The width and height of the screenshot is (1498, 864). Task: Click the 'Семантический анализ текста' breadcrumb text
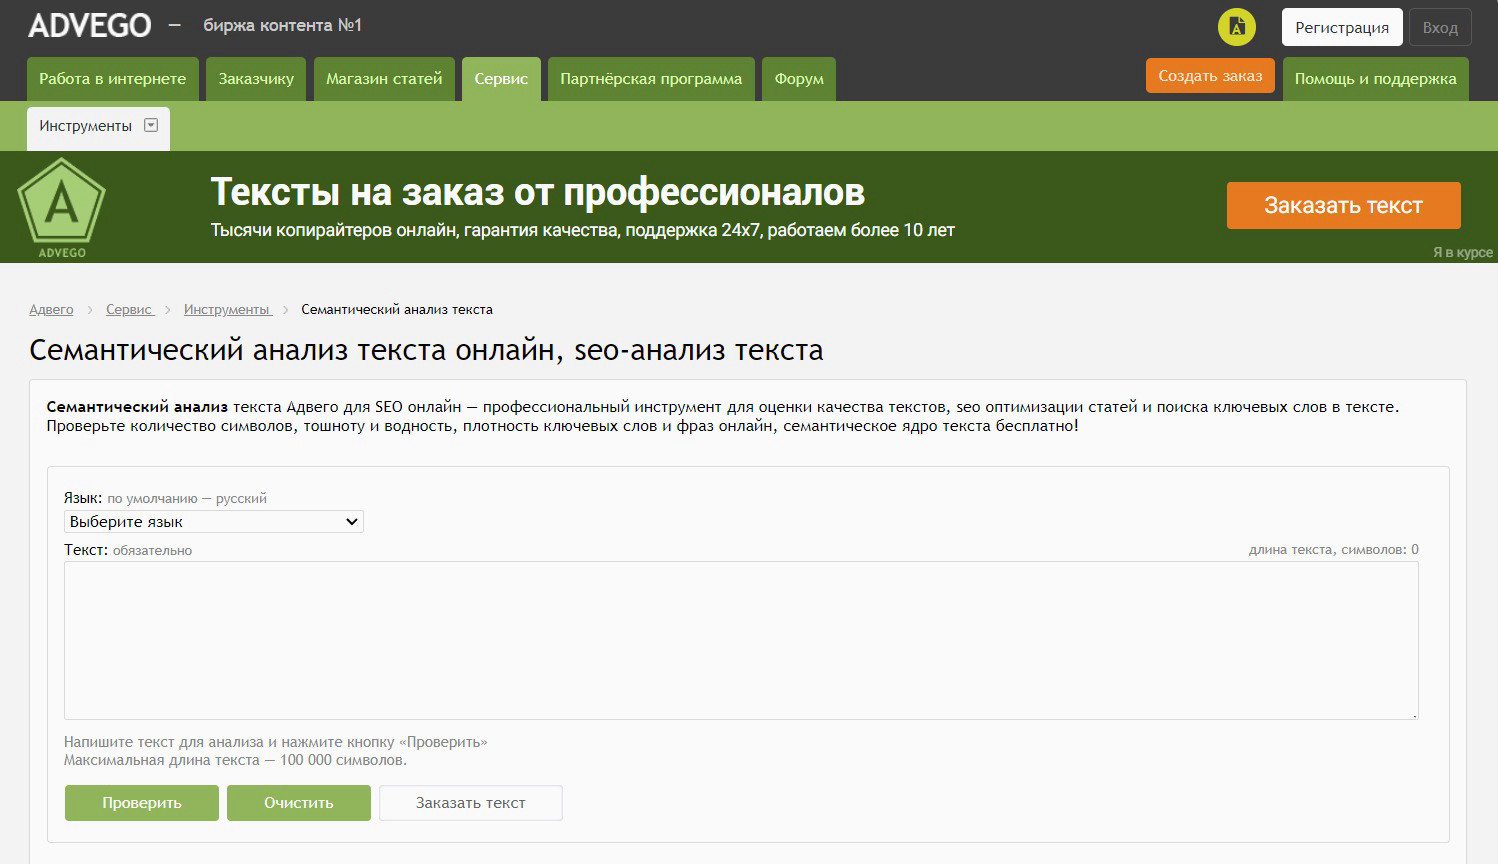pos(397,309)
